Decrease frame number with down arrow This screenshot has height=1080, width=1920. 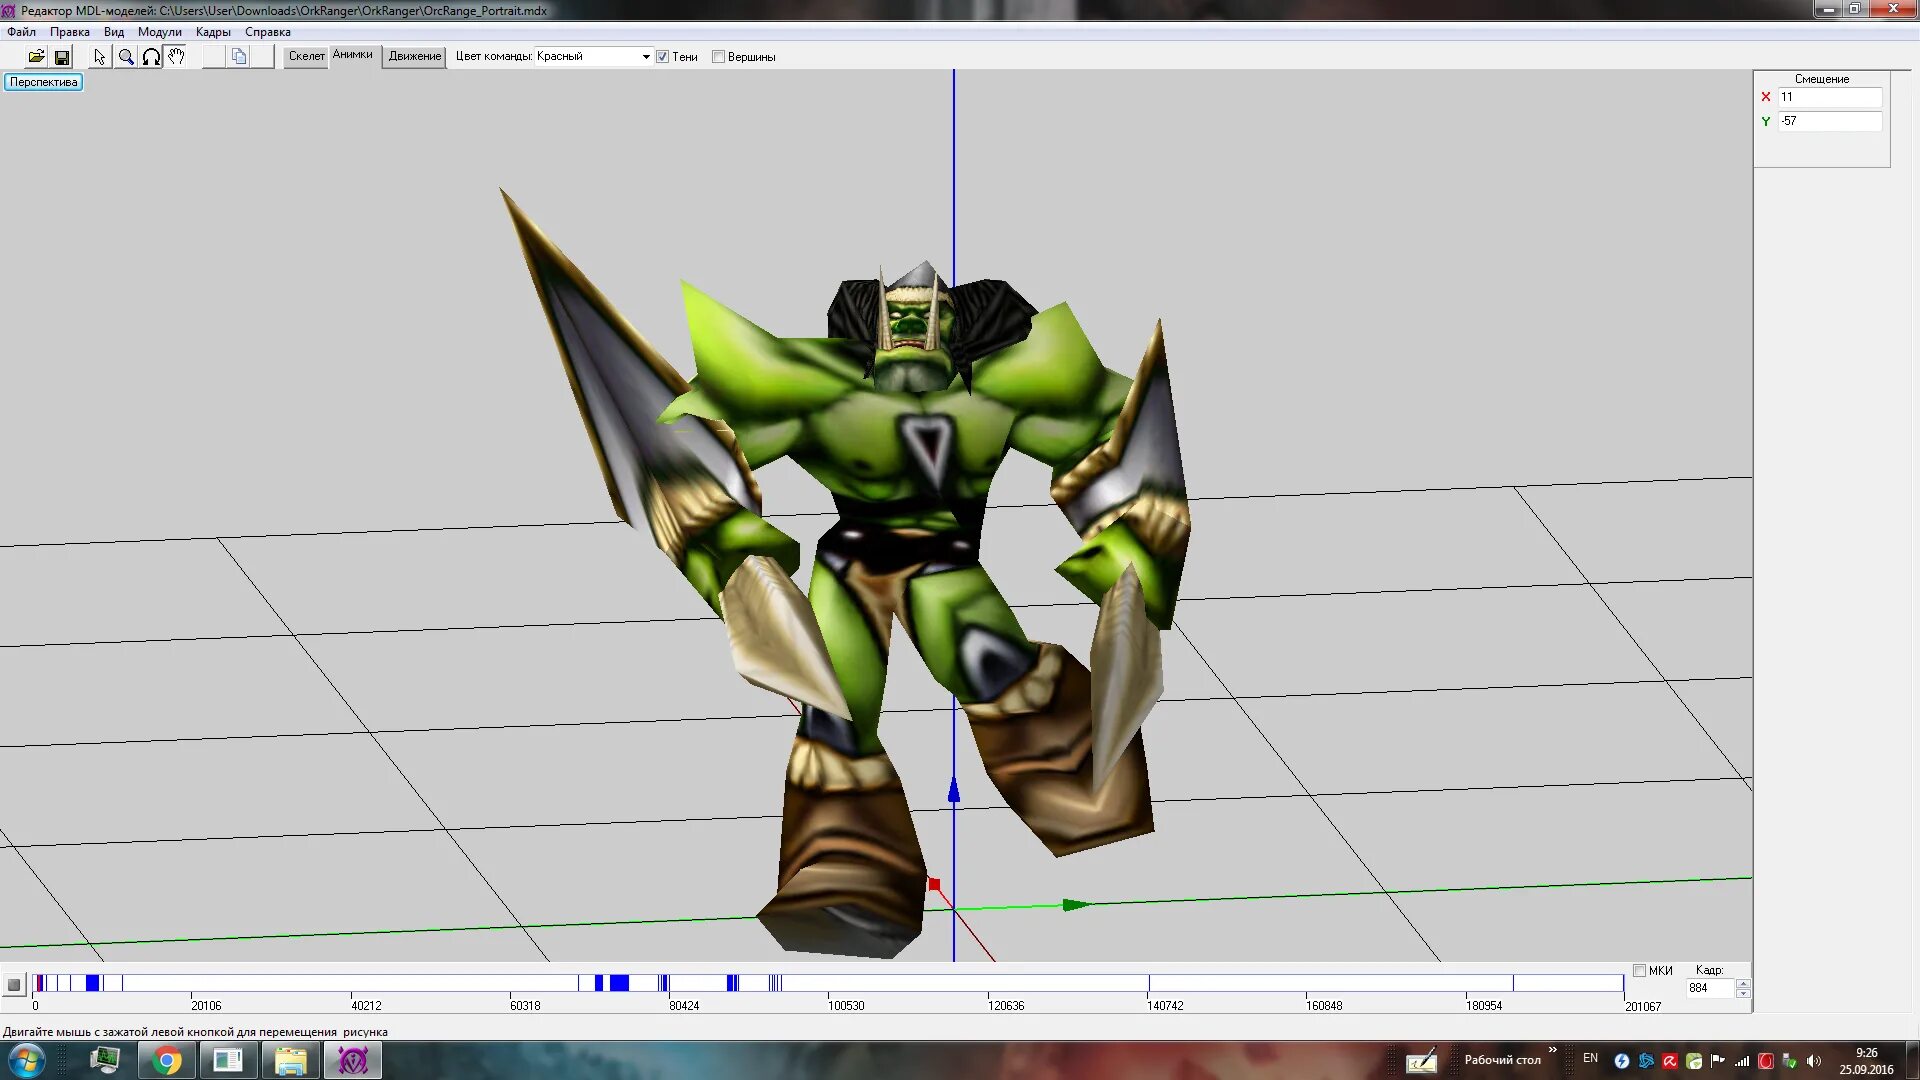click(1743, 993)
